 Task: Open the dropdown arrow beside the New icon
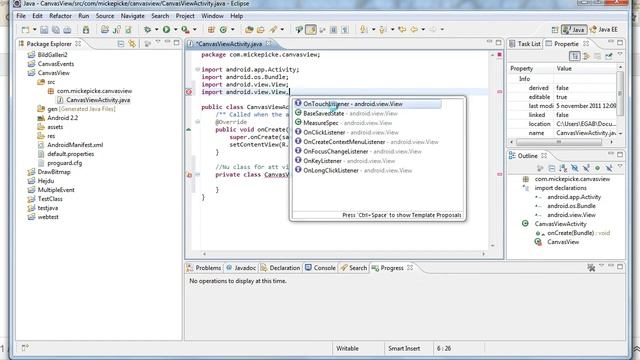coord(34,29)
